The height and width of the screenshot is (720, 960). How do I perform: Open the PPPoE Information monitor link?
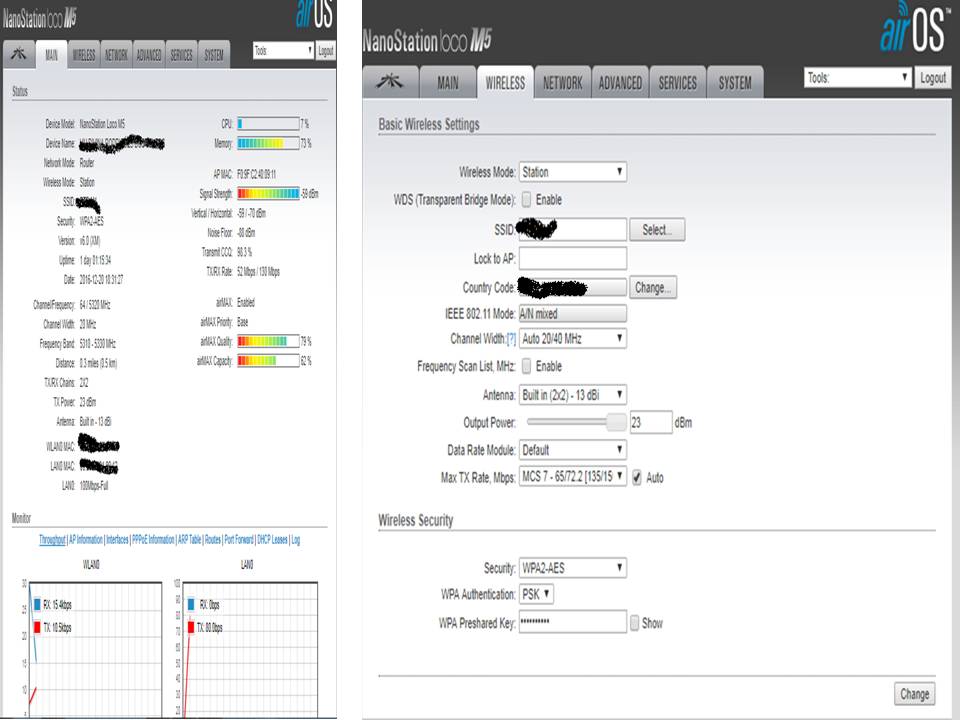click(153, 539)
